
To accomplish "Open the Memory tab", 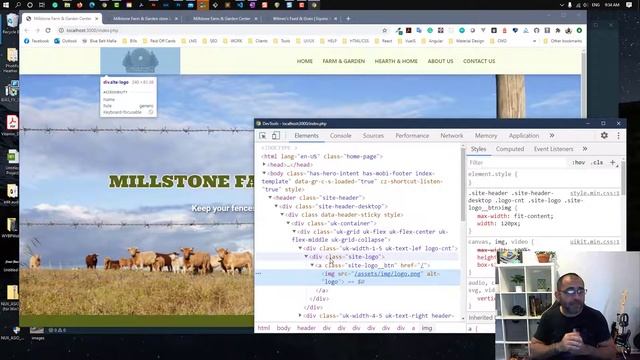I will pyautogui.click(x=486, y=136).
